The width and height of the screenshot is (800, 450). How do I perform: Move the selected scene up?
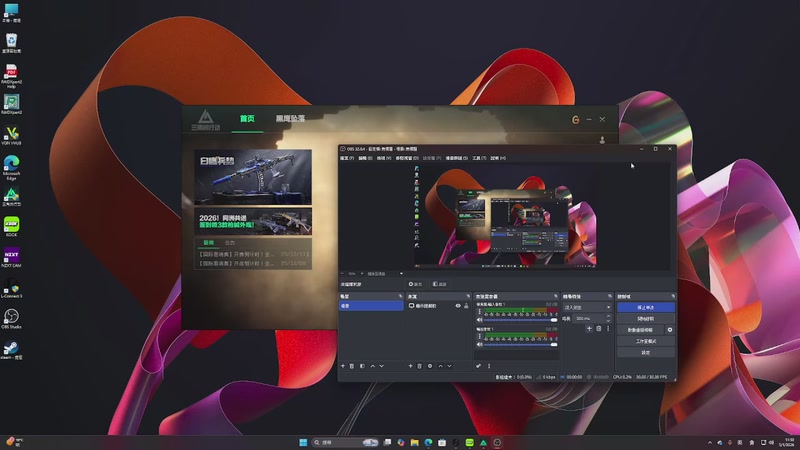tap(372, 366)
